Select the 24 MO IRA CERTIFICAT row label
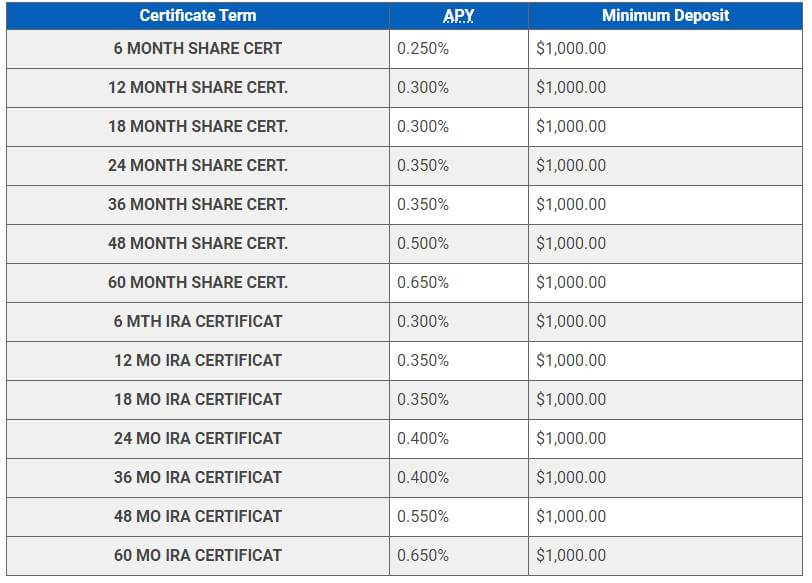 (x=198, y=439)
